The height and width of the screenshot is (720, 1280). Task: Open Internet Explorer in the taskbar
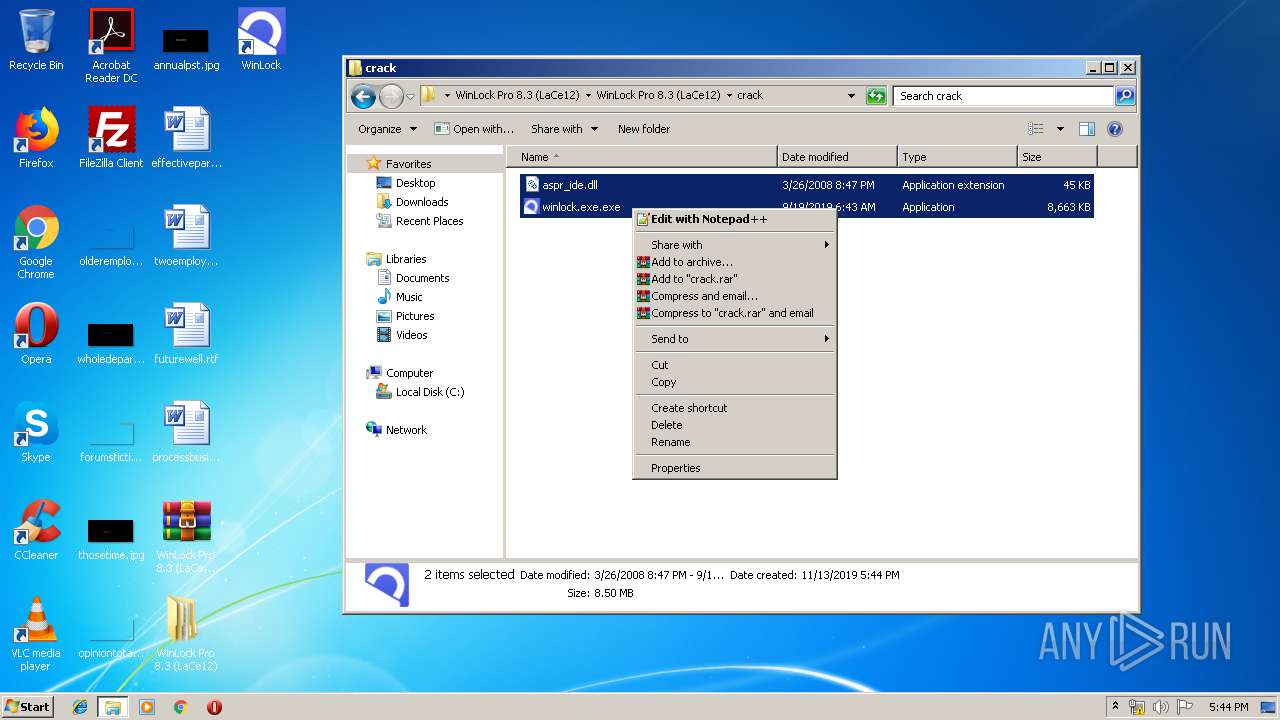click(x=80, y=707)
